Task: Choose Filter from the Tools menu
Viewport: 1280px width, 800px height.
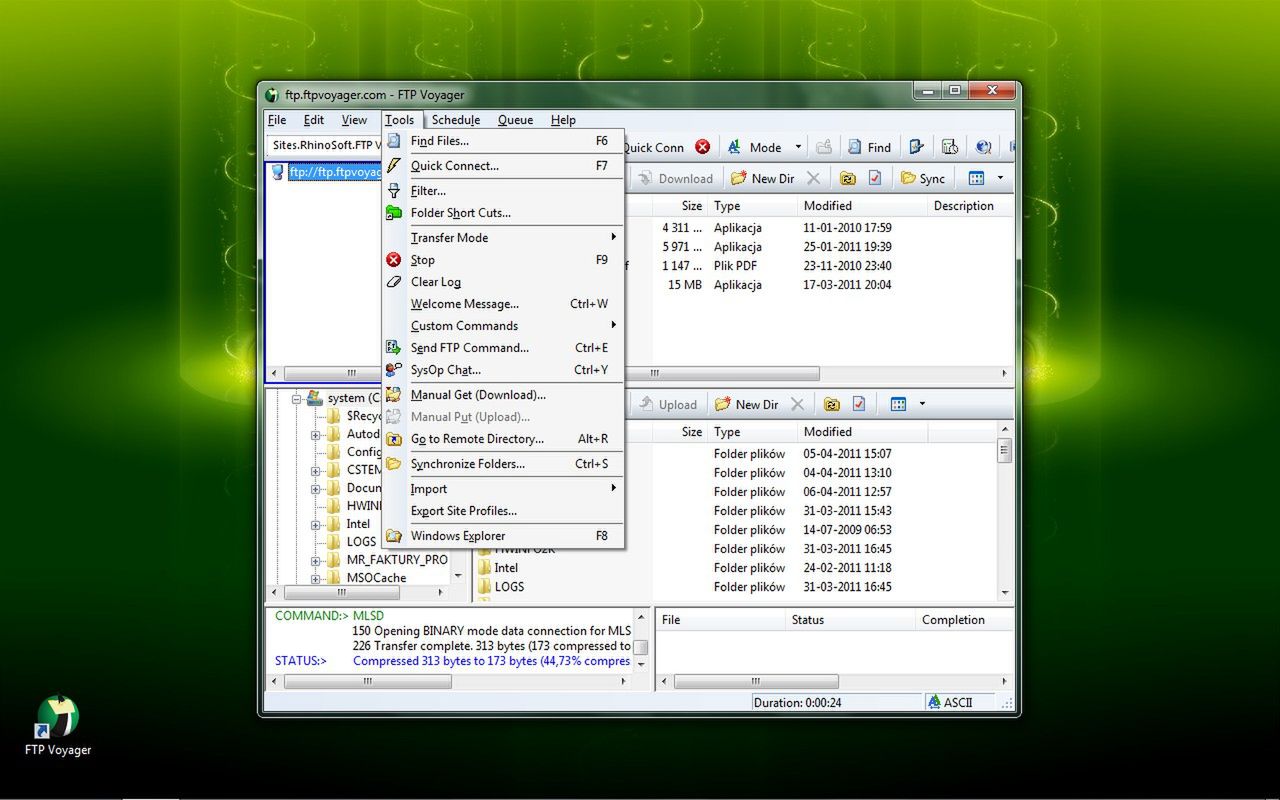Action: [503, 191]
